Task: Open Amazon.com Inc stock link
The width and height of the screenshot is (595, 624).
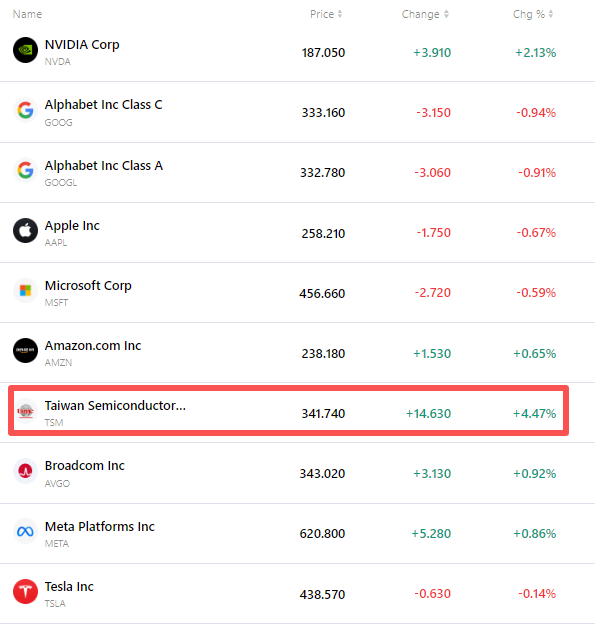Action: (x=93, y=346)
